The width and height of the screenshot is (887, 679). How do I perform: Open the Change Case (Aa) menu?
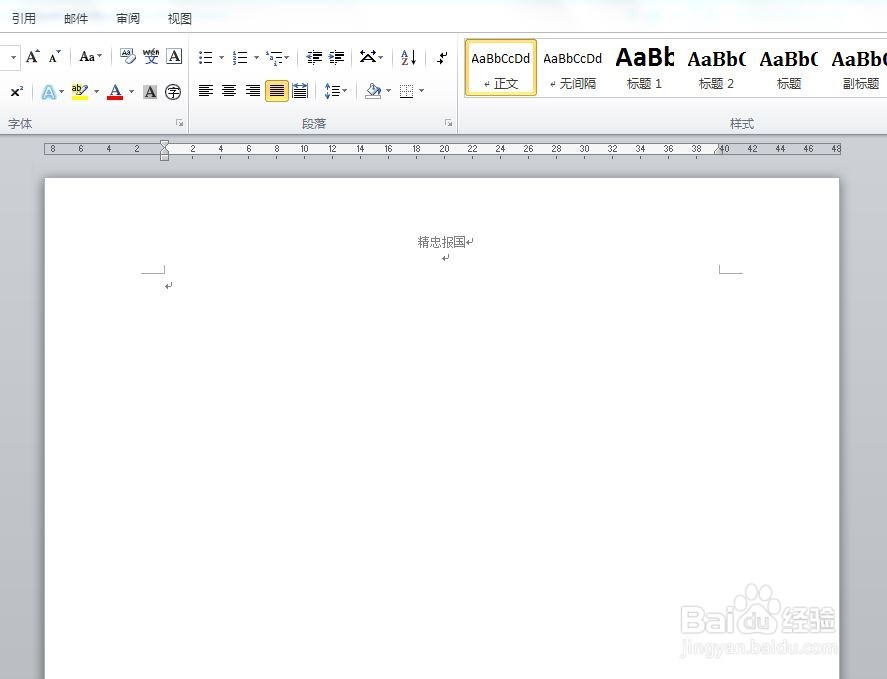(x=91, y=57)
